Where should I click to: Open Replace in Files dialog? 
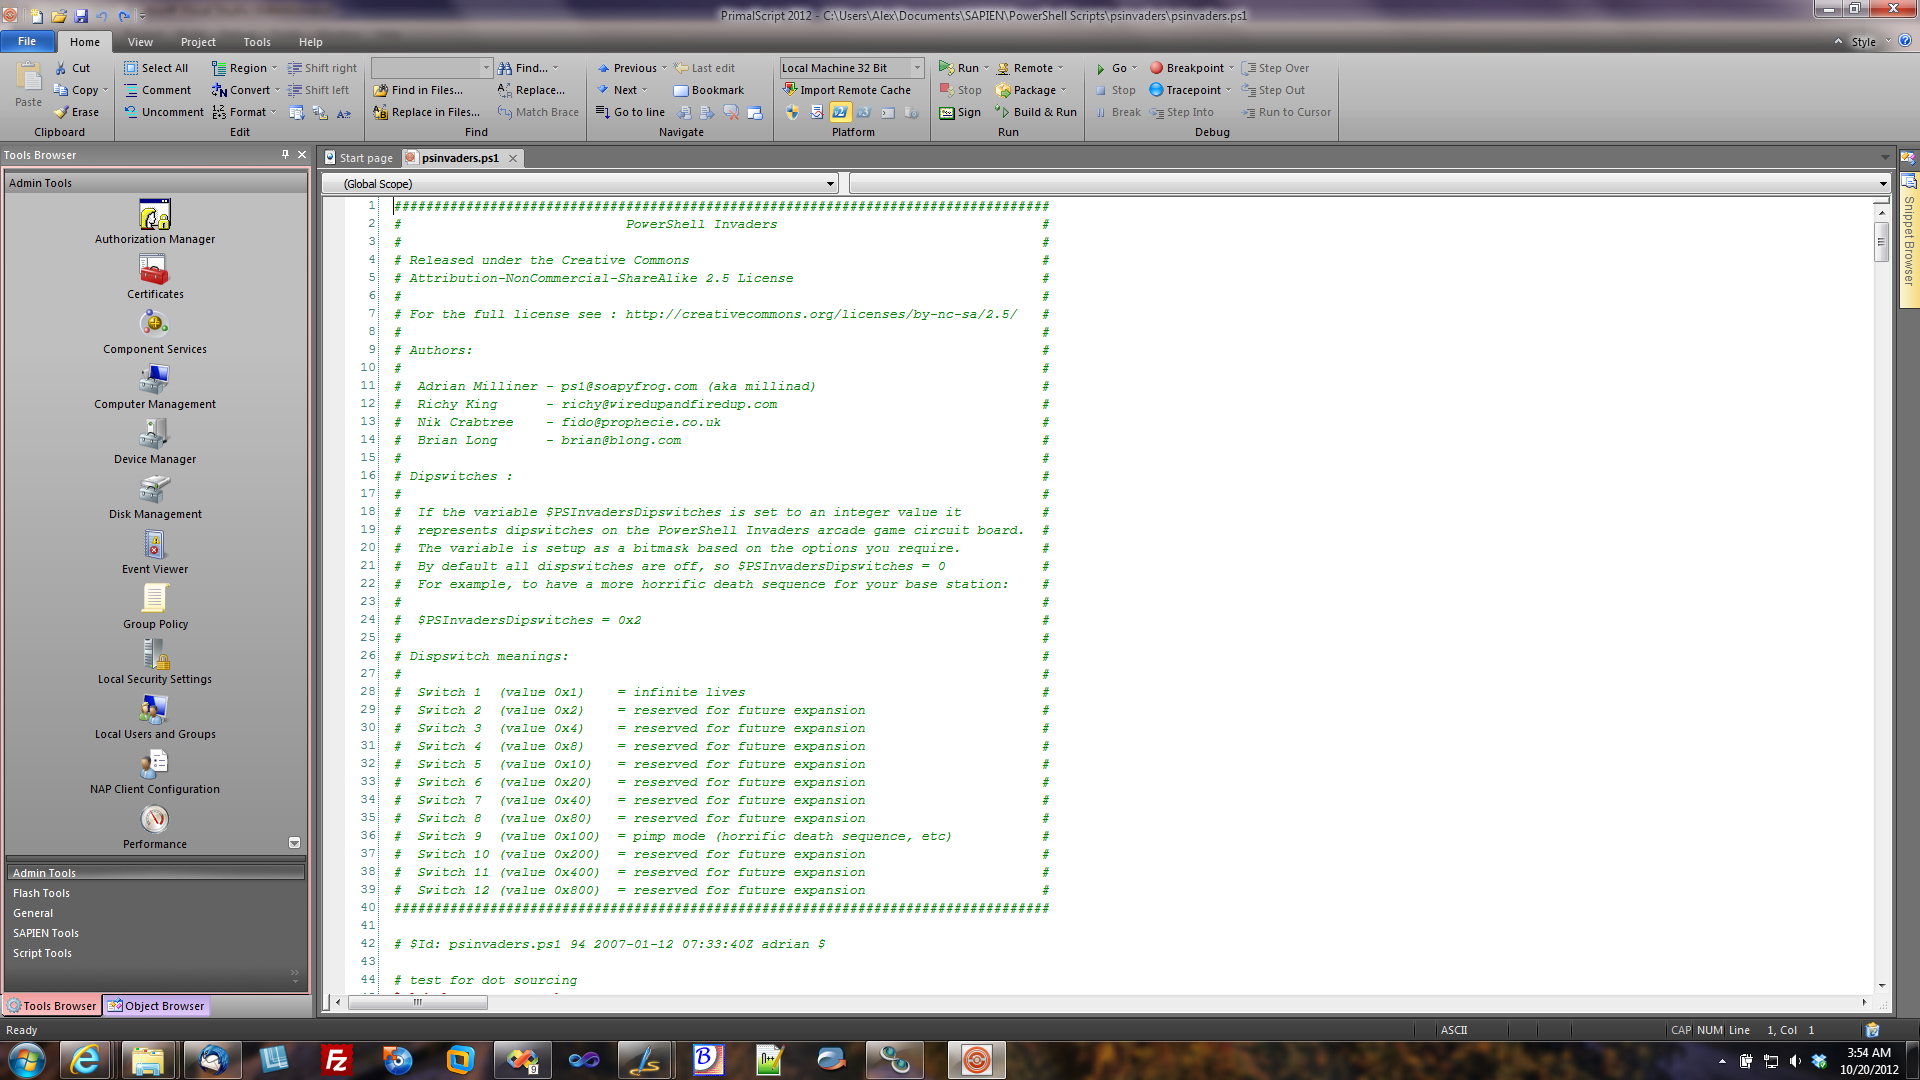(427, 112)
